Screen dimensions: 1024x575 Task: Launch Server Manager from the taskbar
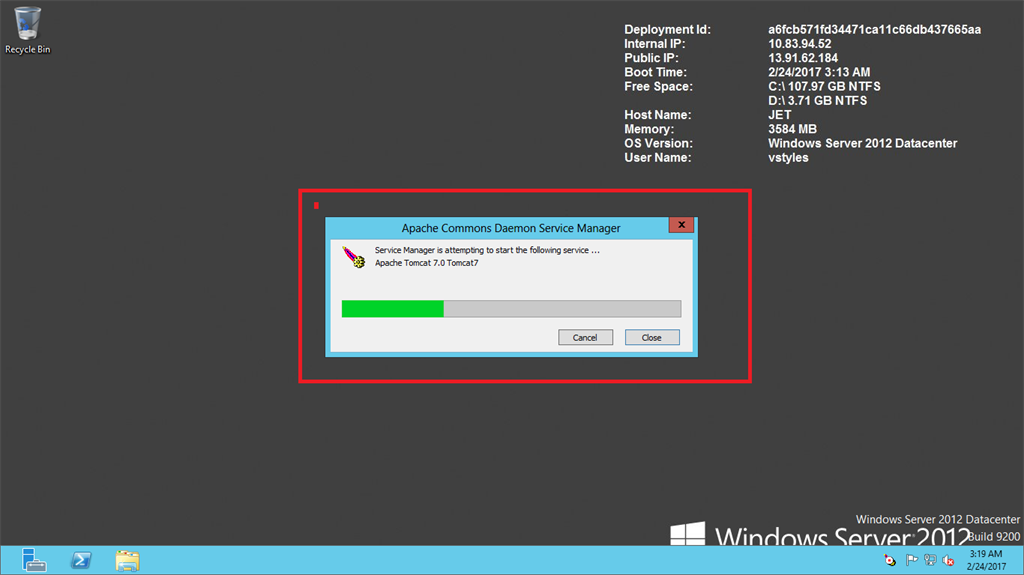tap(33, 561)
